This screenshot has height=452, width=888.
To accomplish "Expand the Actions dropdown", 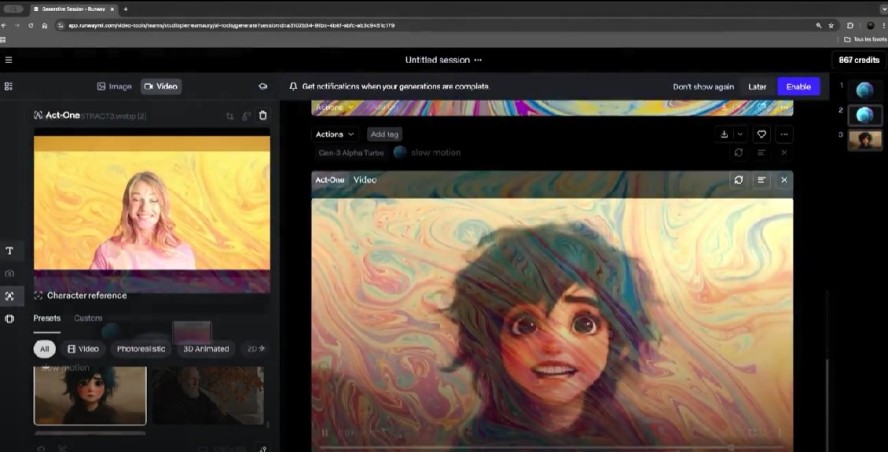I will tap(335, 134).
